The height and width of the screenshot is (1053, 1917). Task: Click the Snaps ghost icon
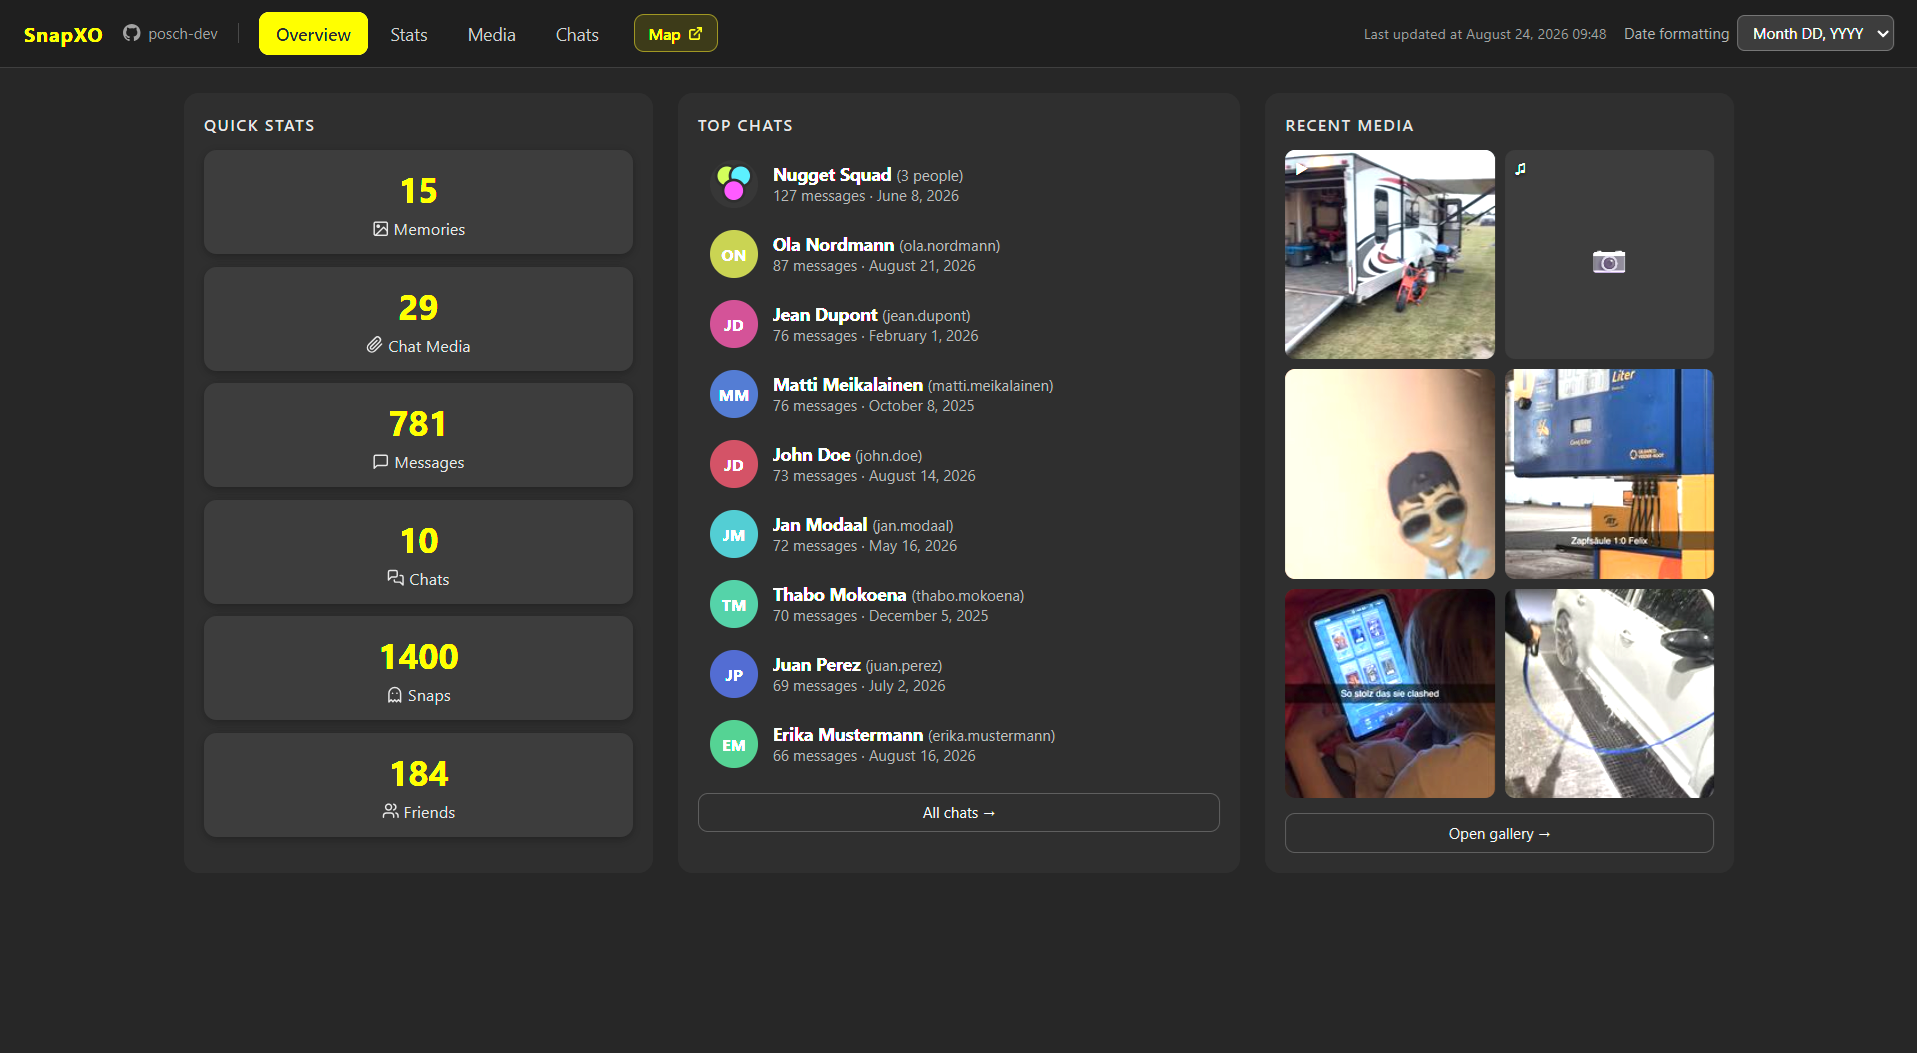(394, 695)
